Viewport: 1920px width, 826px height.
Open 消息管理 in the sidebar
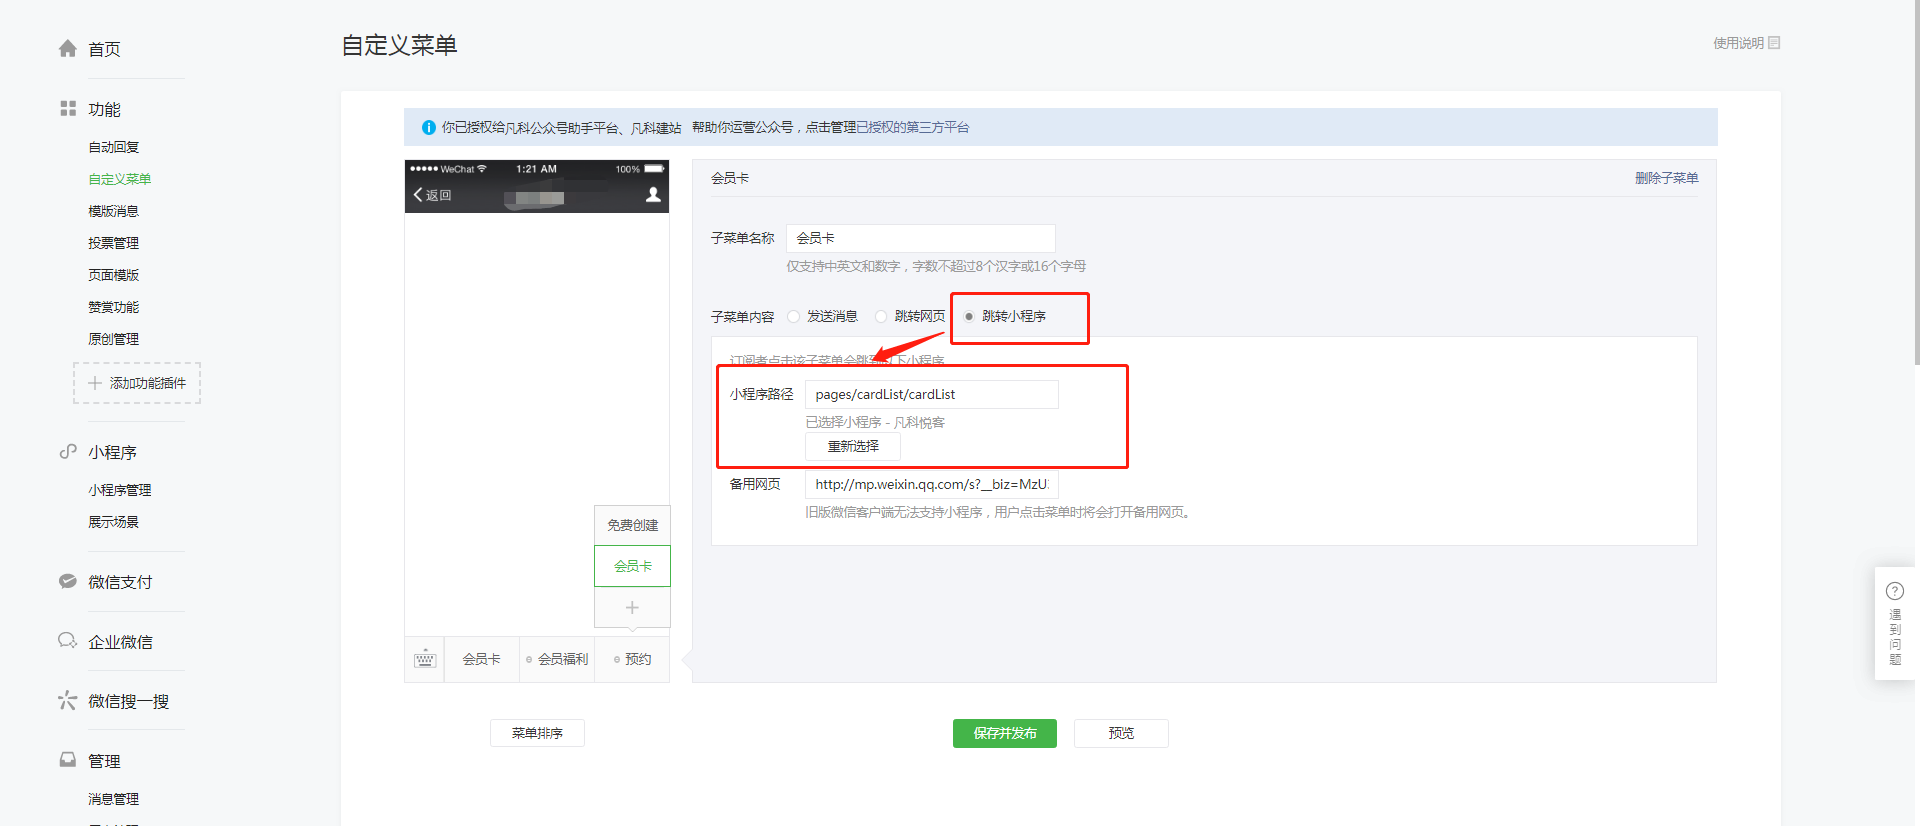click(114, 799)
